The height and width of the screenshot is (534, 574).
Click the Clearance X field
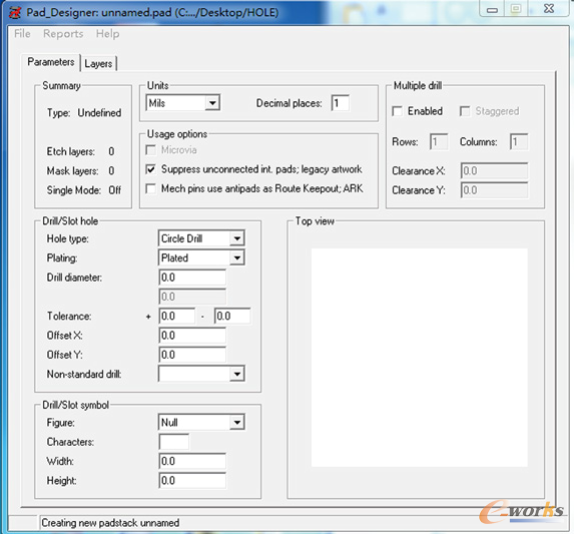tap(494, 171)
